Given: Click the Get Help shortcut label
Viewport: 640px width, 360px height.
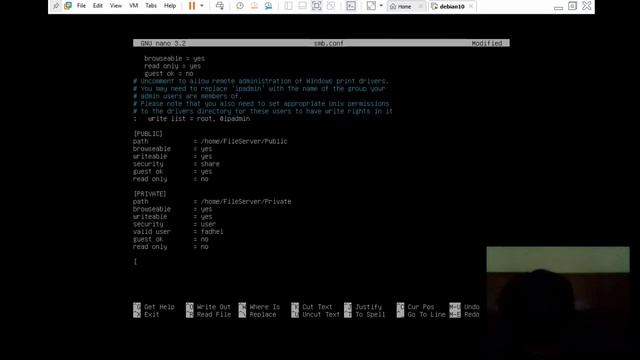Looking at the screenshot, I should click(x=159, y=307).
